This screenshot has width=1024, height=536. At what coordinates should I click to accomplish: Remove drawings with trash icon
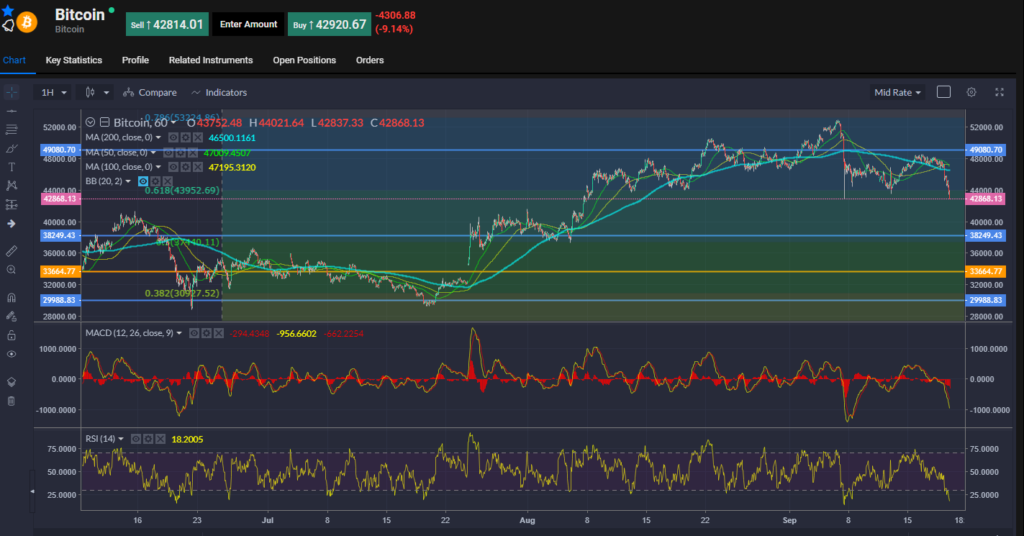[12, 401]
